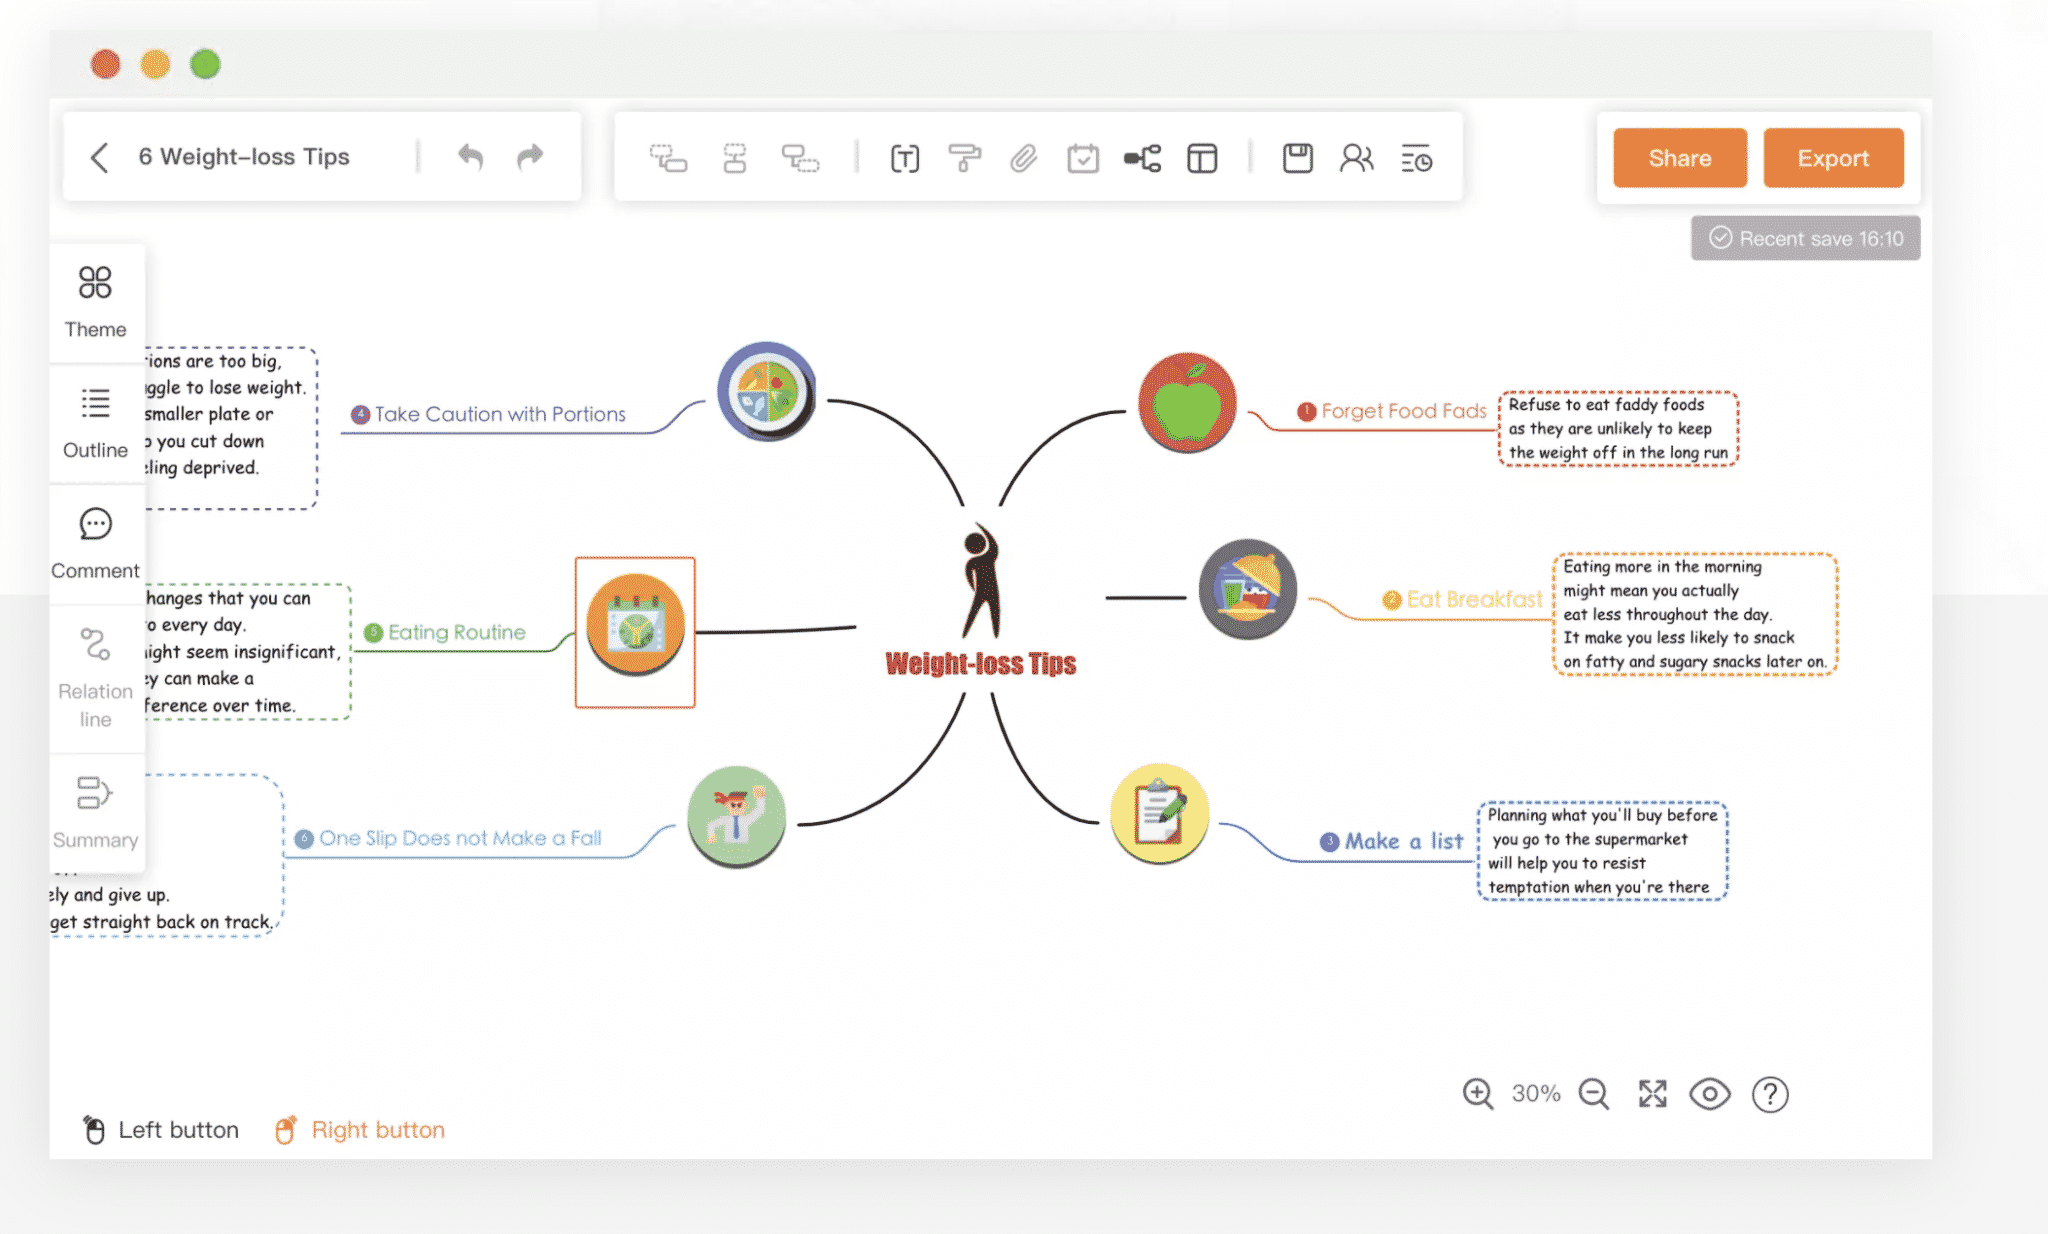Screen dimensions: 2048x1234
Task: Click the attachment paperclip icon
Action: 1023,158
